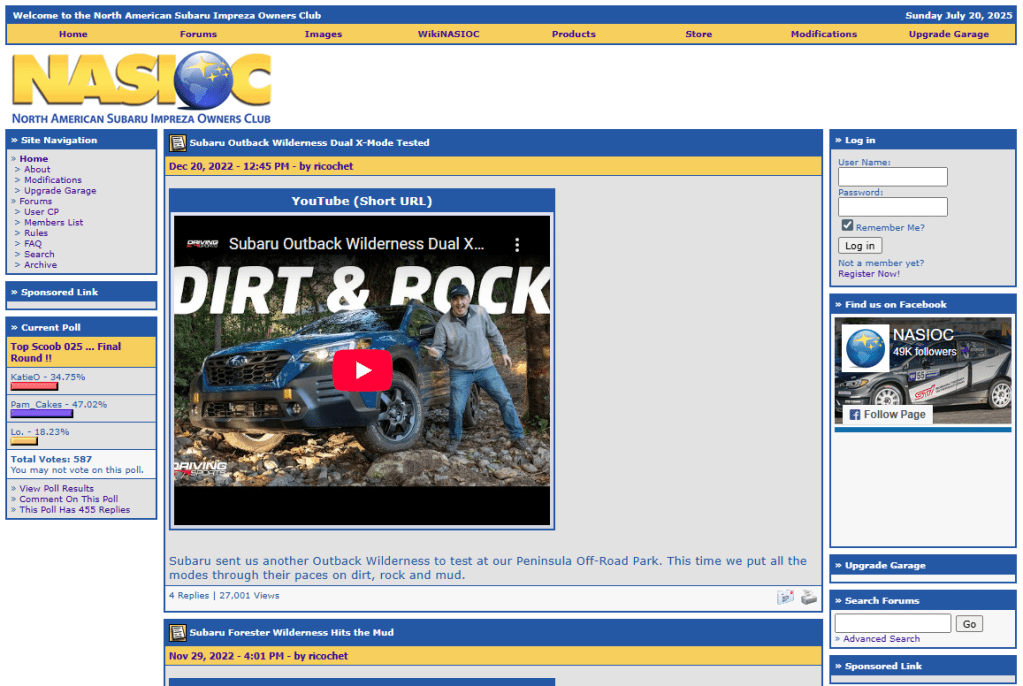This screenshot has width=1023, height=686.
Task: Open the YouTube video options menu (three dots)
Action: (517, 244)
